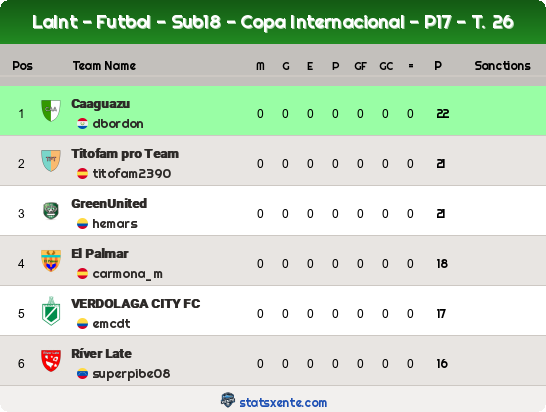Screen dimensions: 546x412
Task: Click the El Palmar team crest
Action: pos(51,261)
